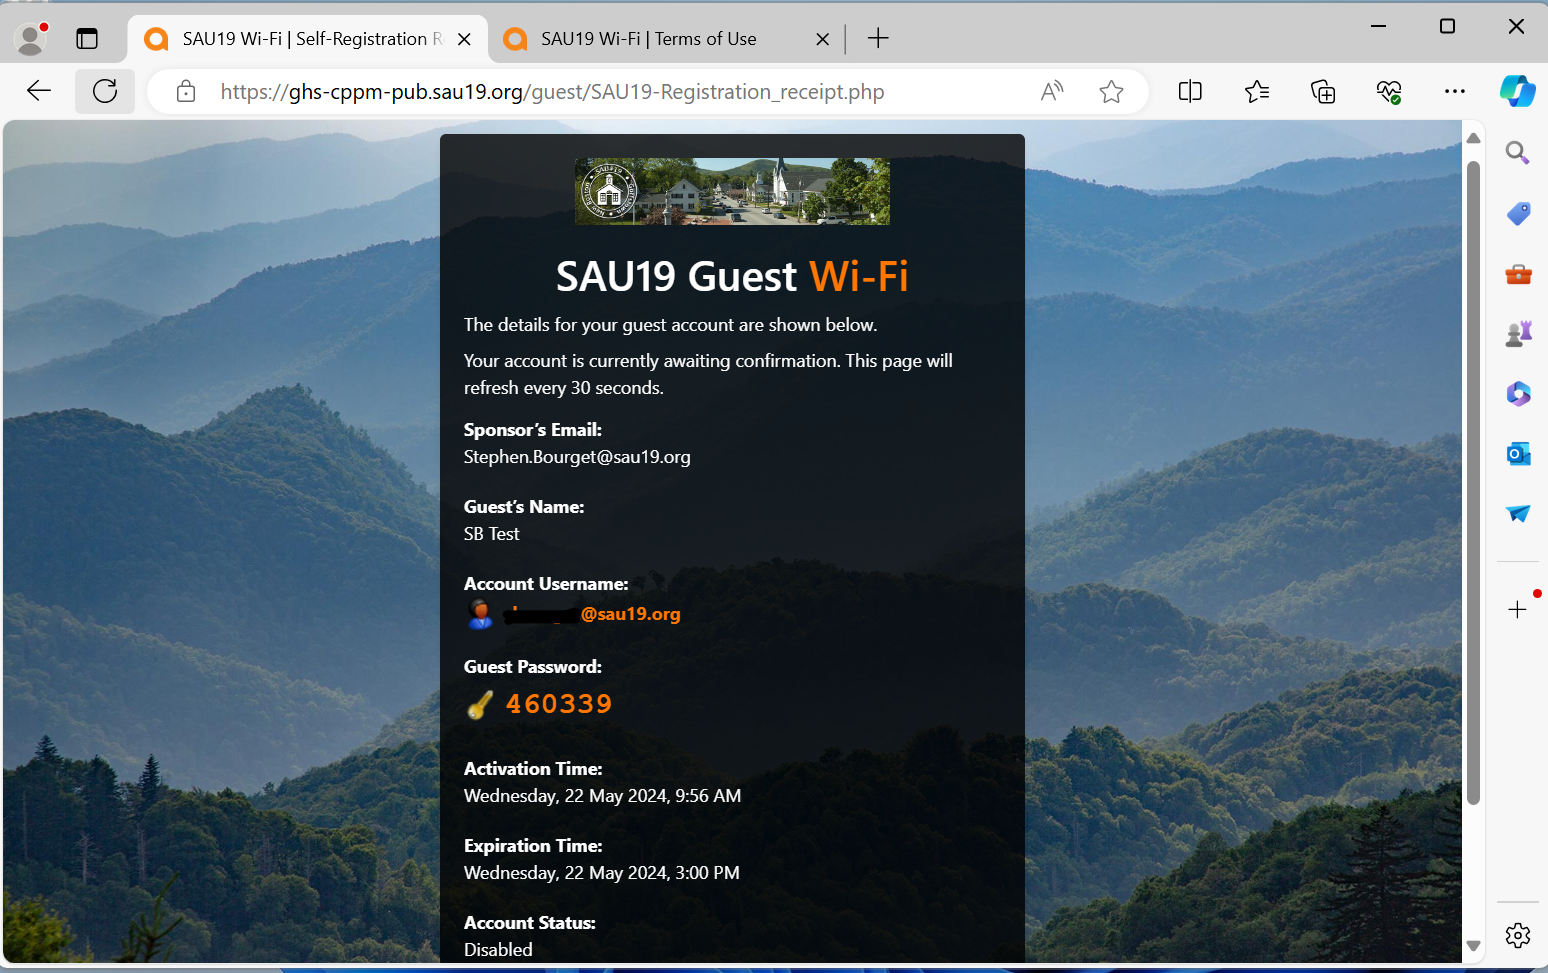Open Outlook in the sidebar
The width and height of the screenshot is (1548, 973).
[x=1518, y=454]
